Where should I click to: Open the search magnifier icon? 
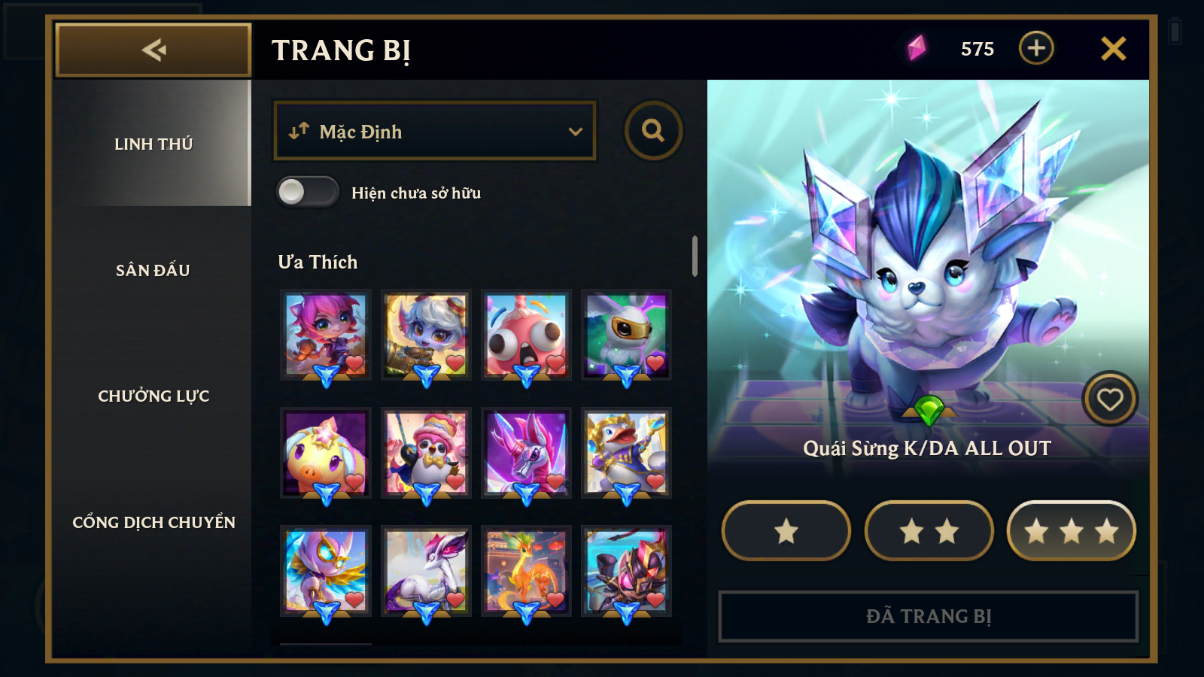tap(653, 131)
